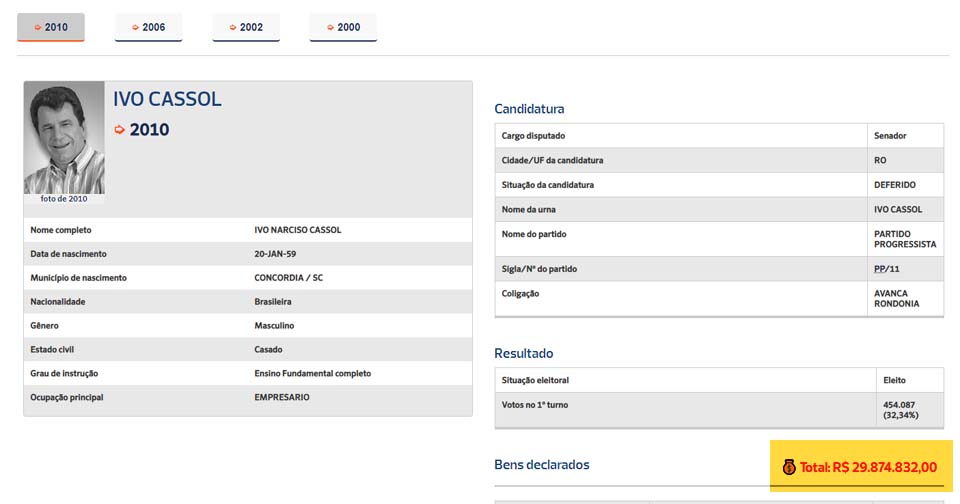Switch to the 2006 election tab
The image size is (960, 504).
tap(148, 27)
